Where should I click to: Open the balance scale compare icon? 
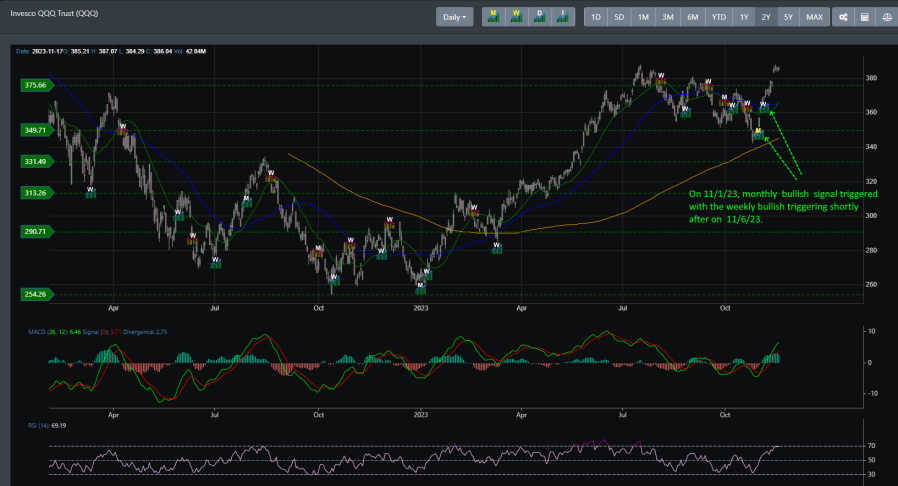887,17
